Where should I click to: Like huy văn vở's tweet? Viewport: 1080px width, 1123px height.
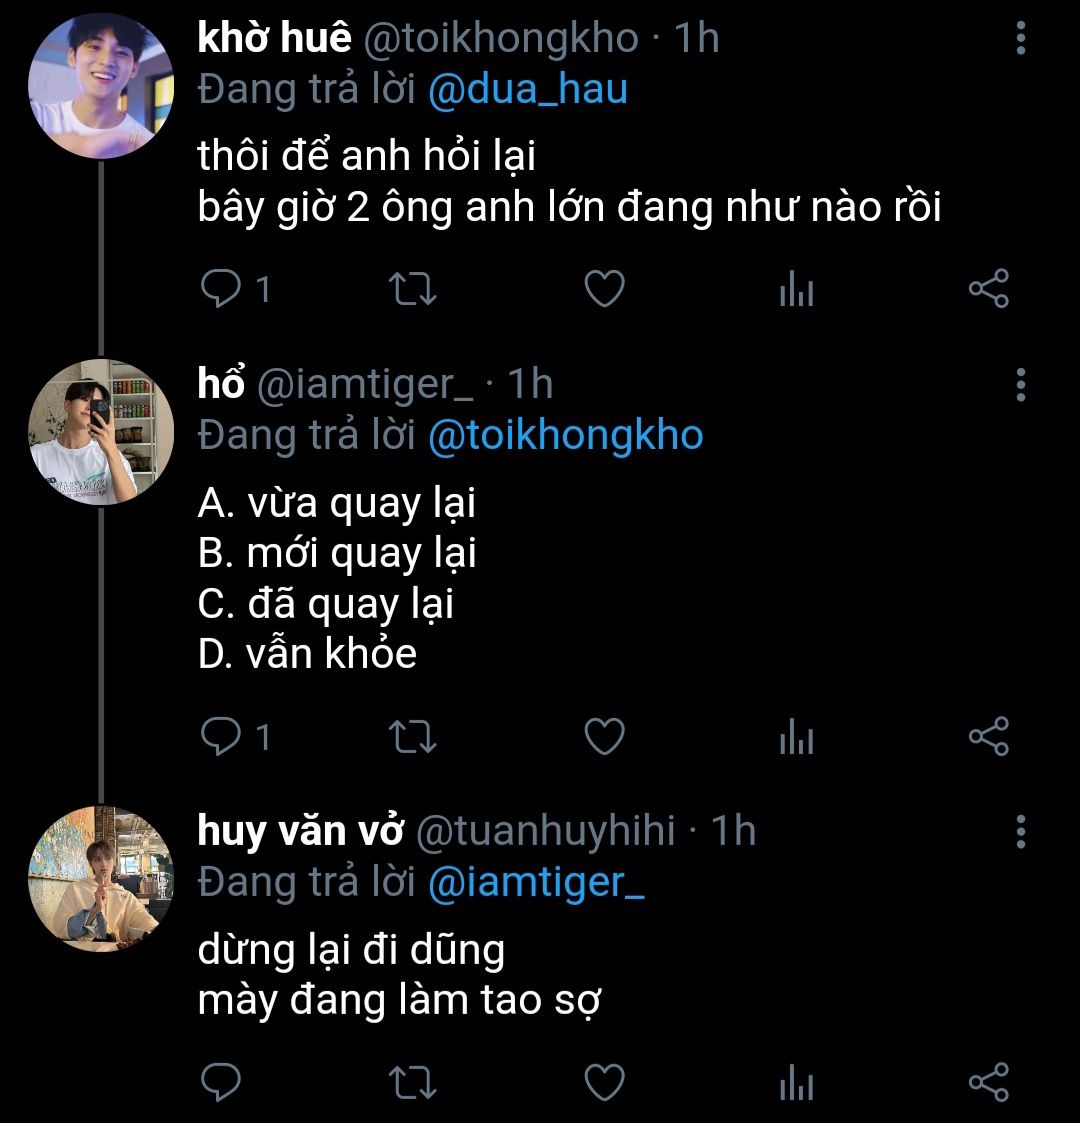604,1083
